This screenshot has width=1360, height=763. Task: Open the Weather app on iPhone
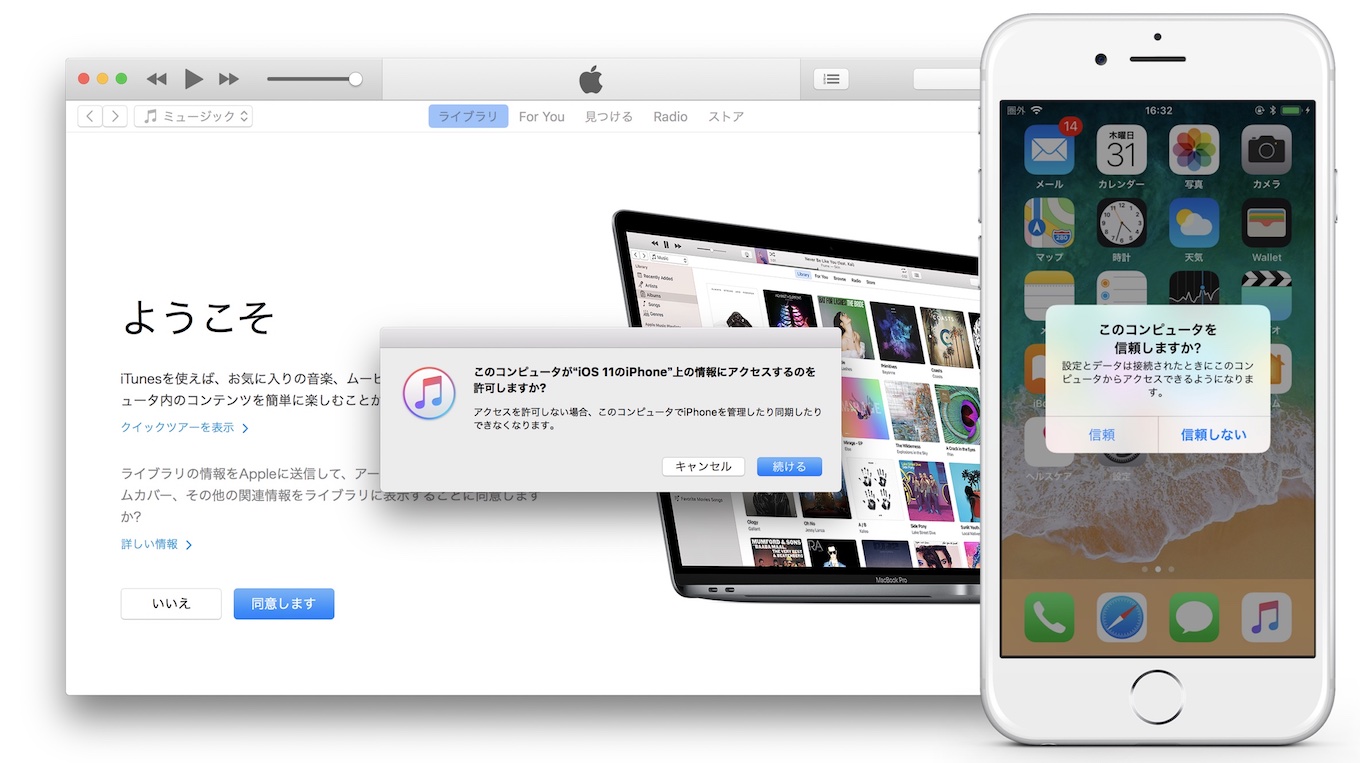(x=1194, y=223)
